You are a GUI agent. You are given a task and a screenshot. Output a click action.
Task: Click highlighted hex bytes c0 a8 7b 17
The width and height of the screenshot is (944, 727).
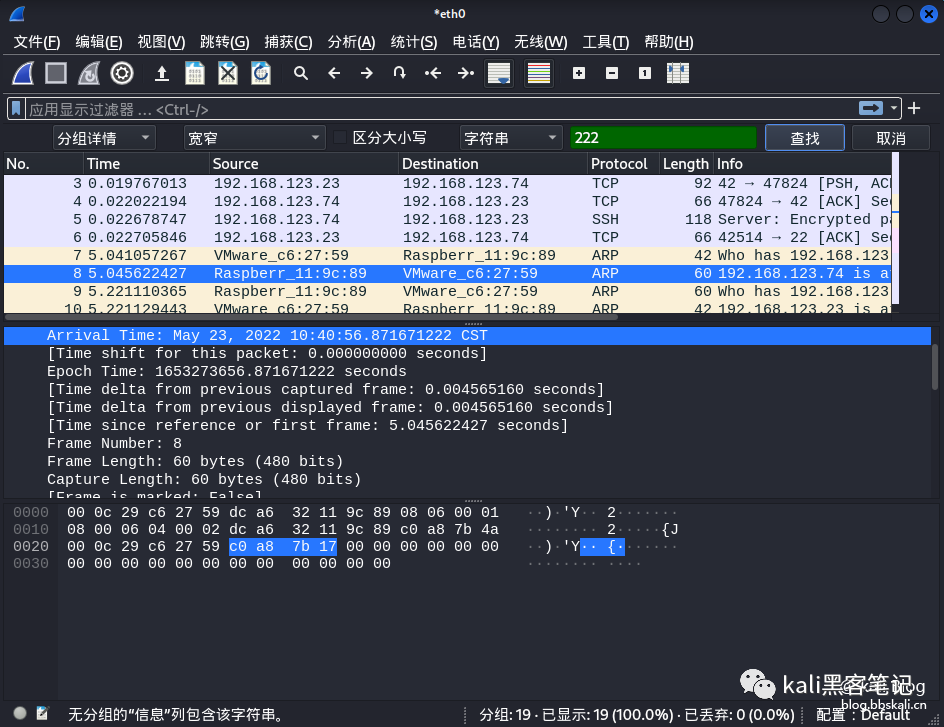(283, 546)
